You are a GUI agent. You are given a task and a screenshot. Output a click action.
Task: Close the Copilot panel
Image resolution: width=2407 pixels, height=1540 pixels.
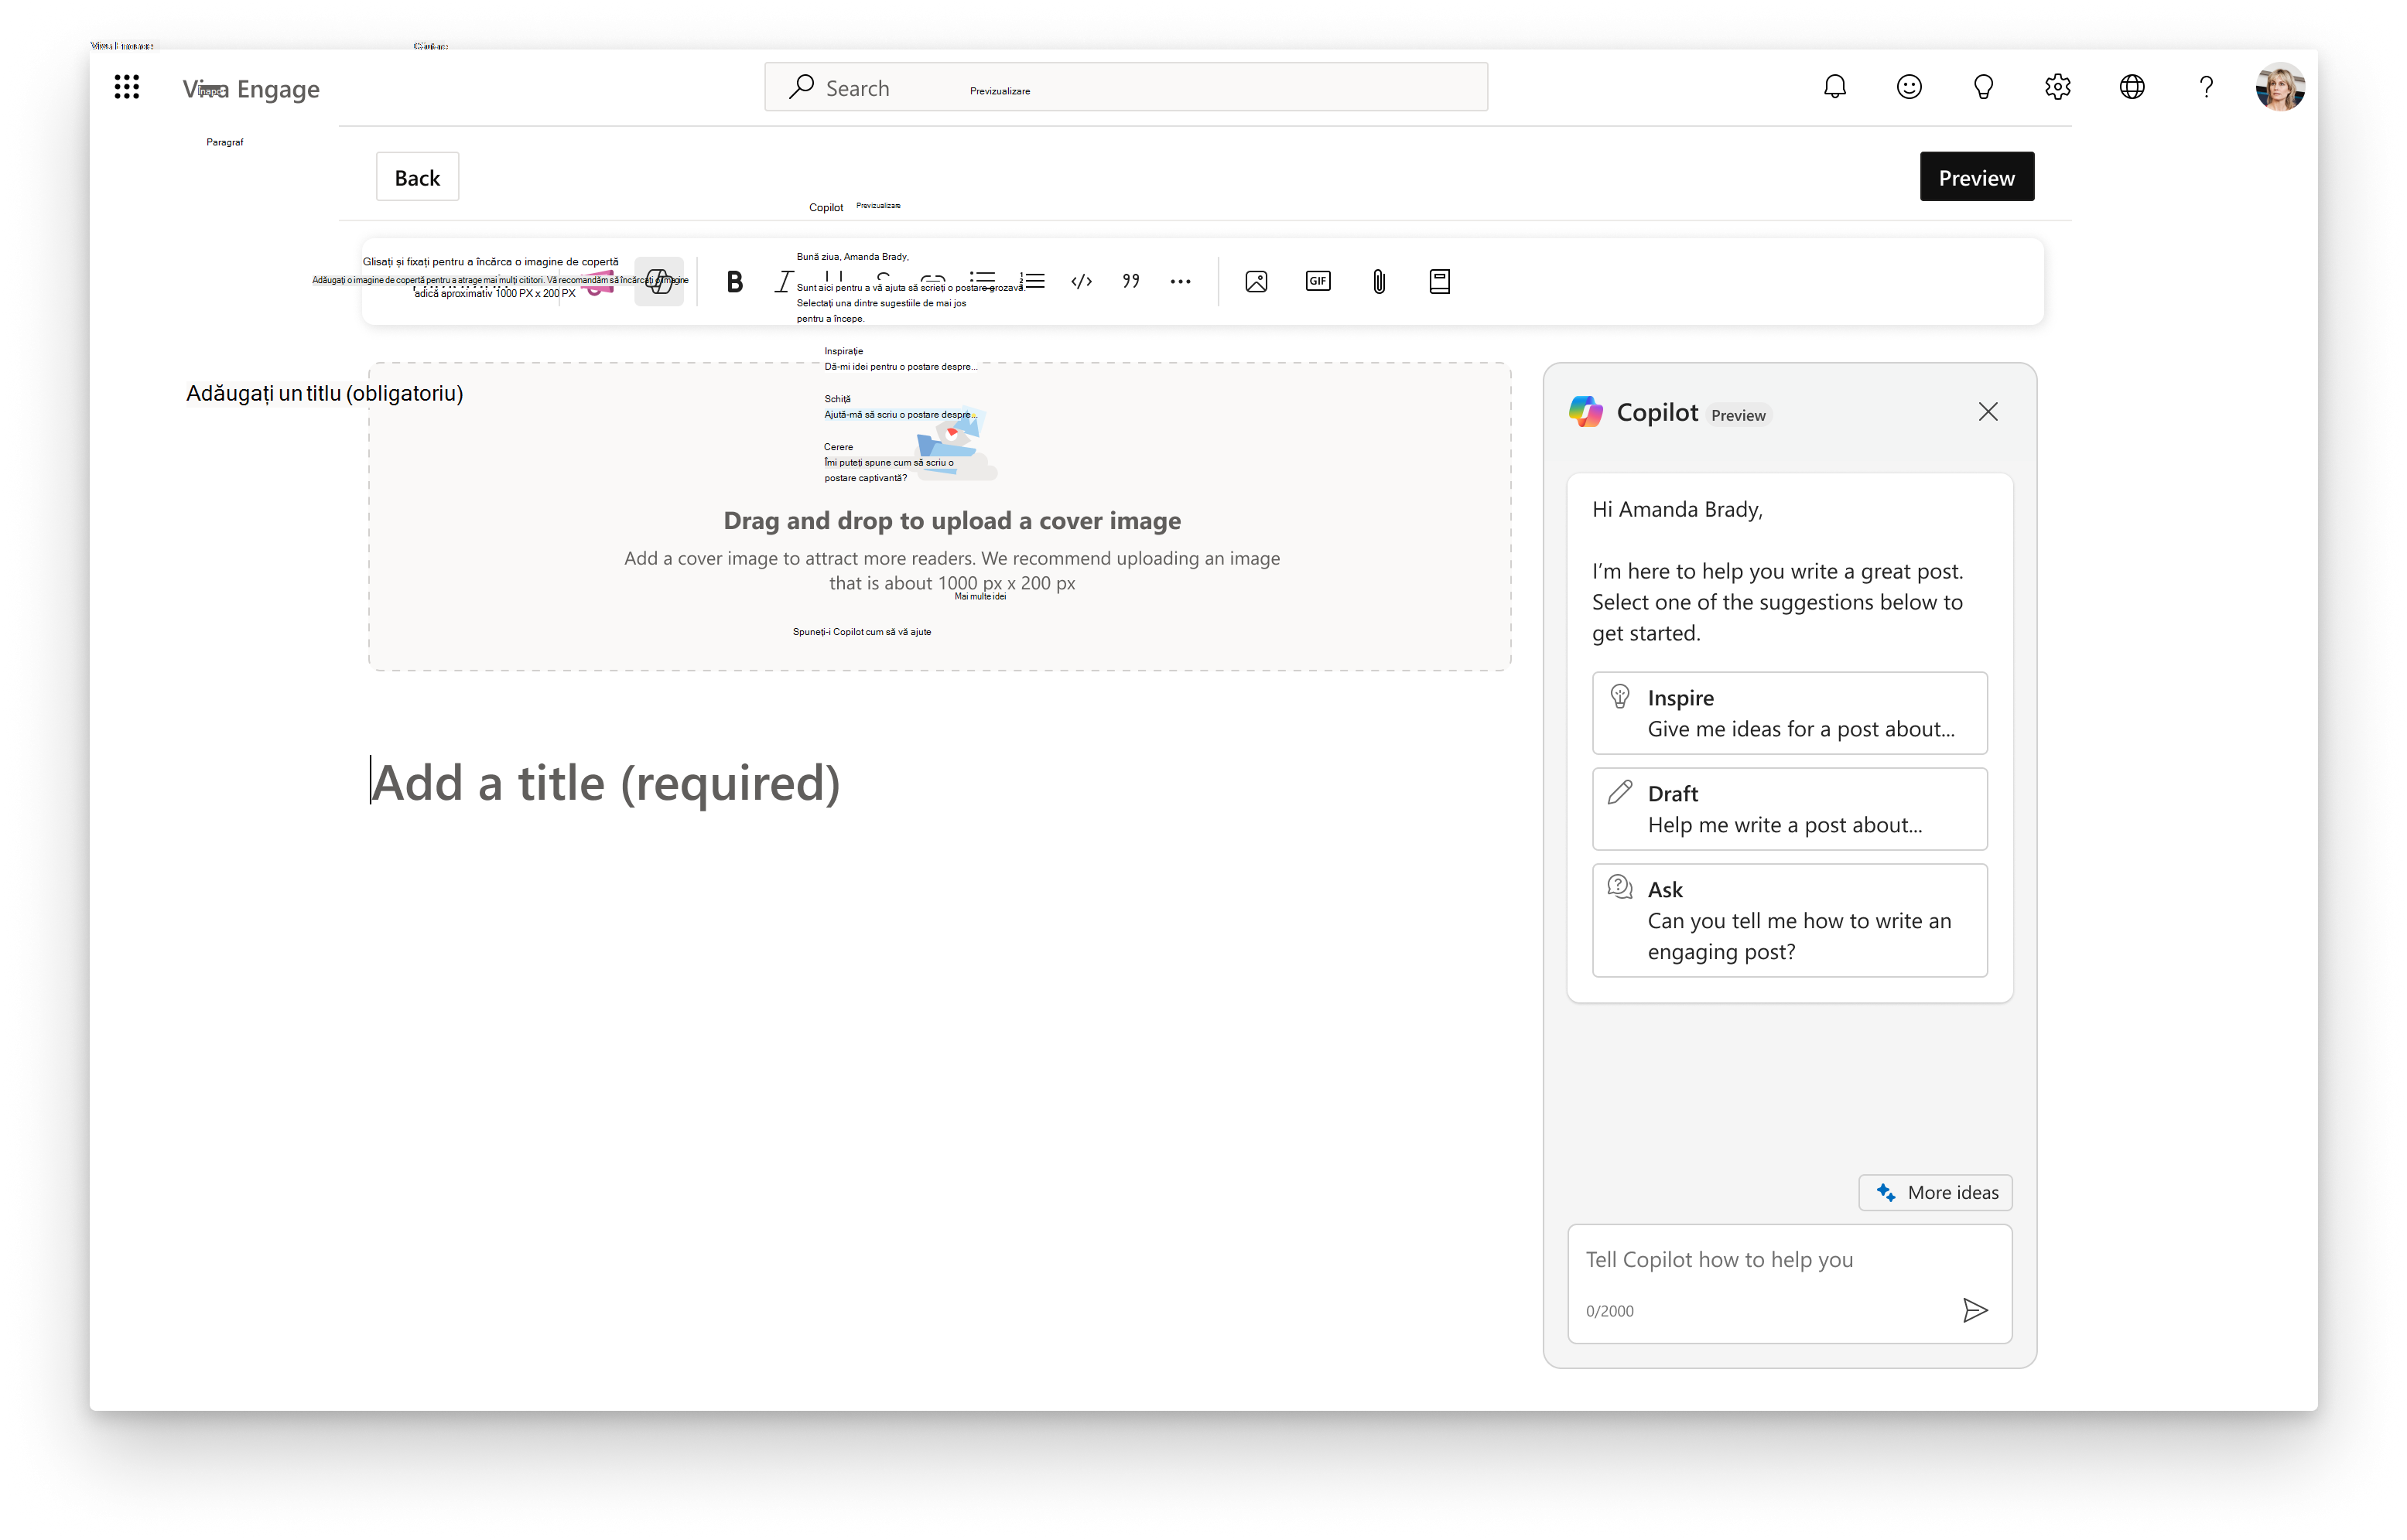click(1987, 412)
